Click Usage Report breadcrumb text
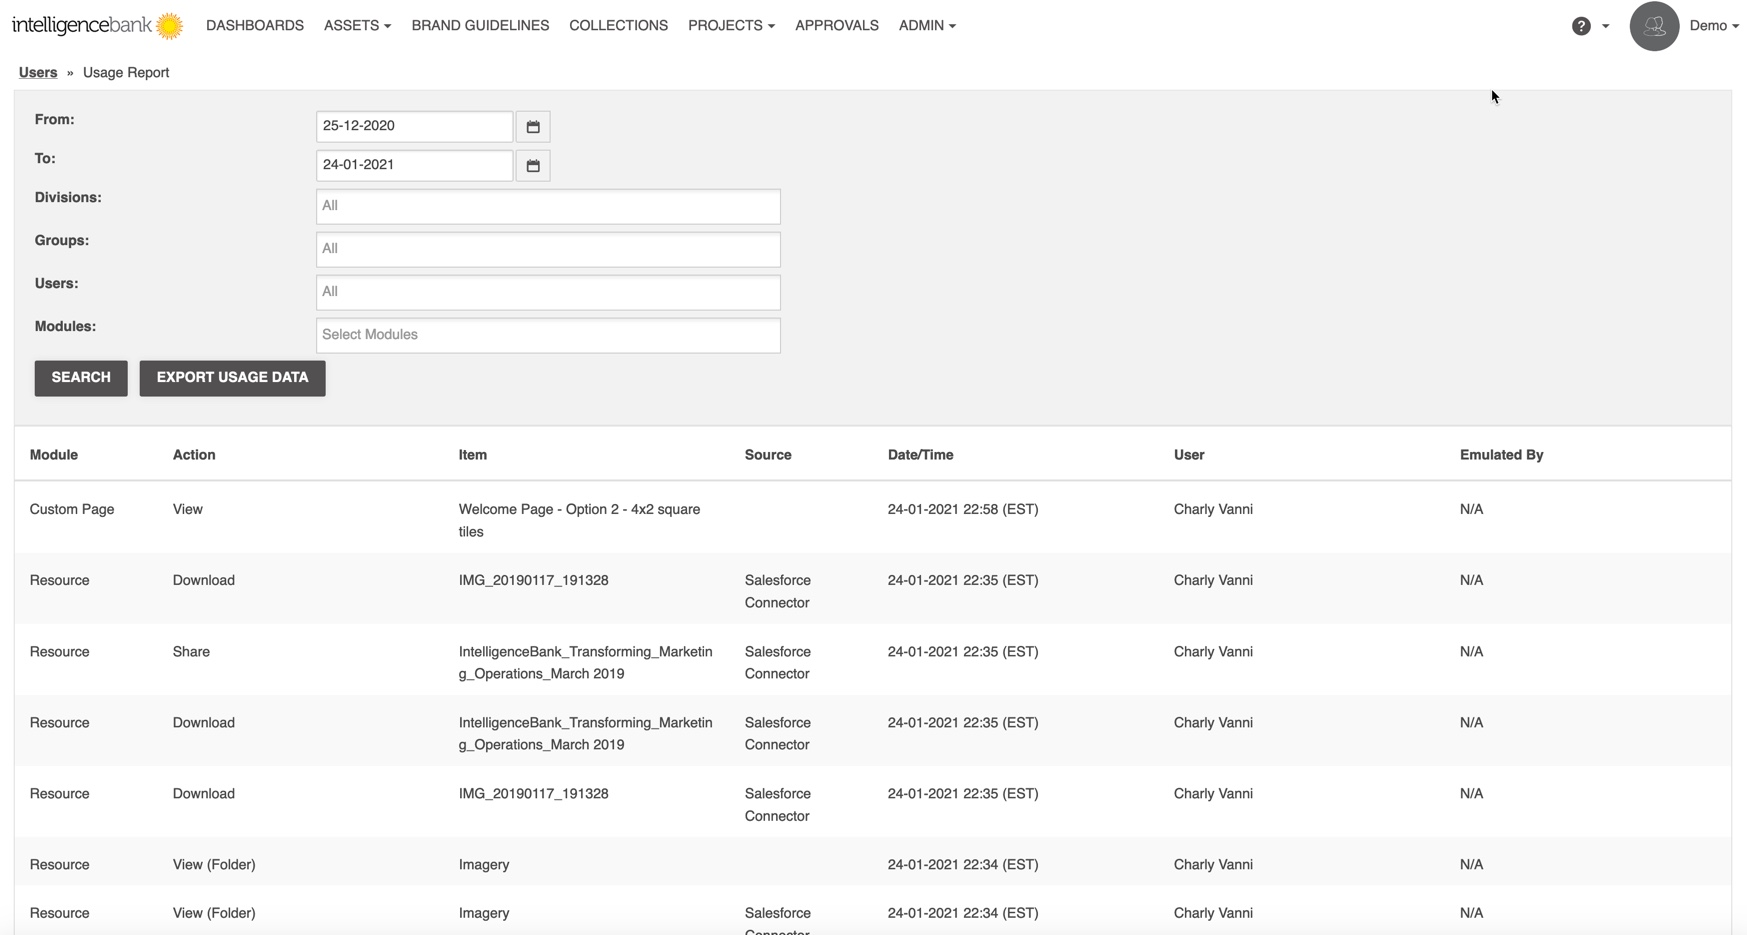Image resolution: width=1747 pixels, height=935 pixels. 126,73
